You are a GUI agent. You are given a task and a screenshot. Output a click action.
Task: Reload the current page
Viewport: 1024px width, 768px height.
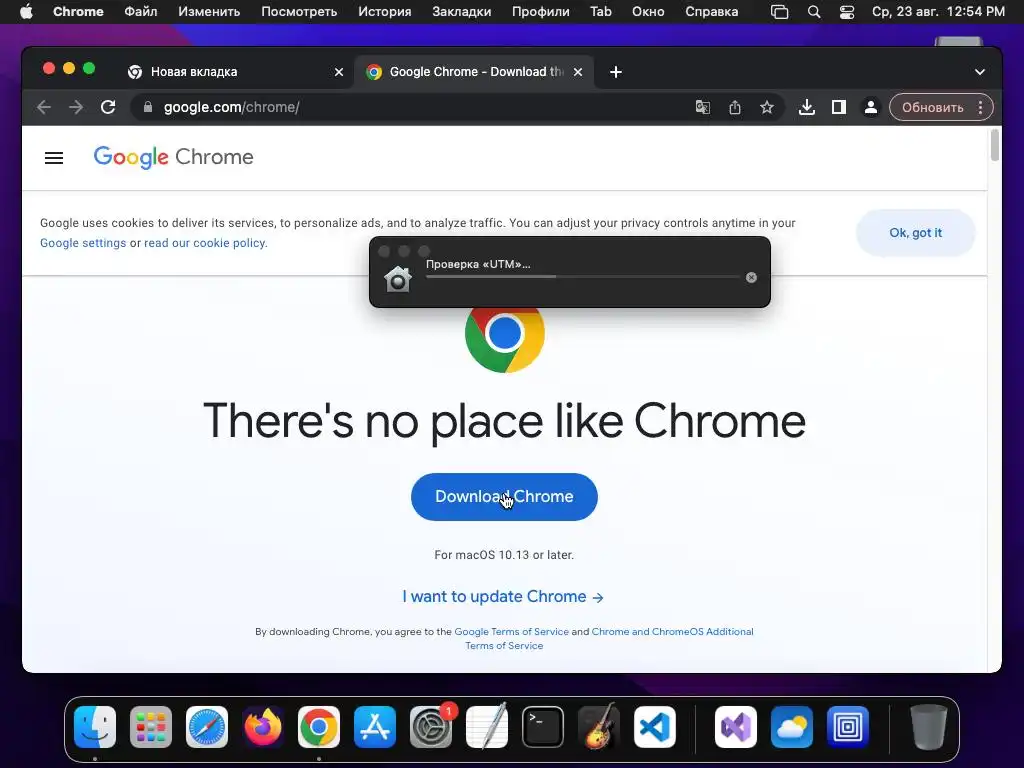tap(108, 107)
